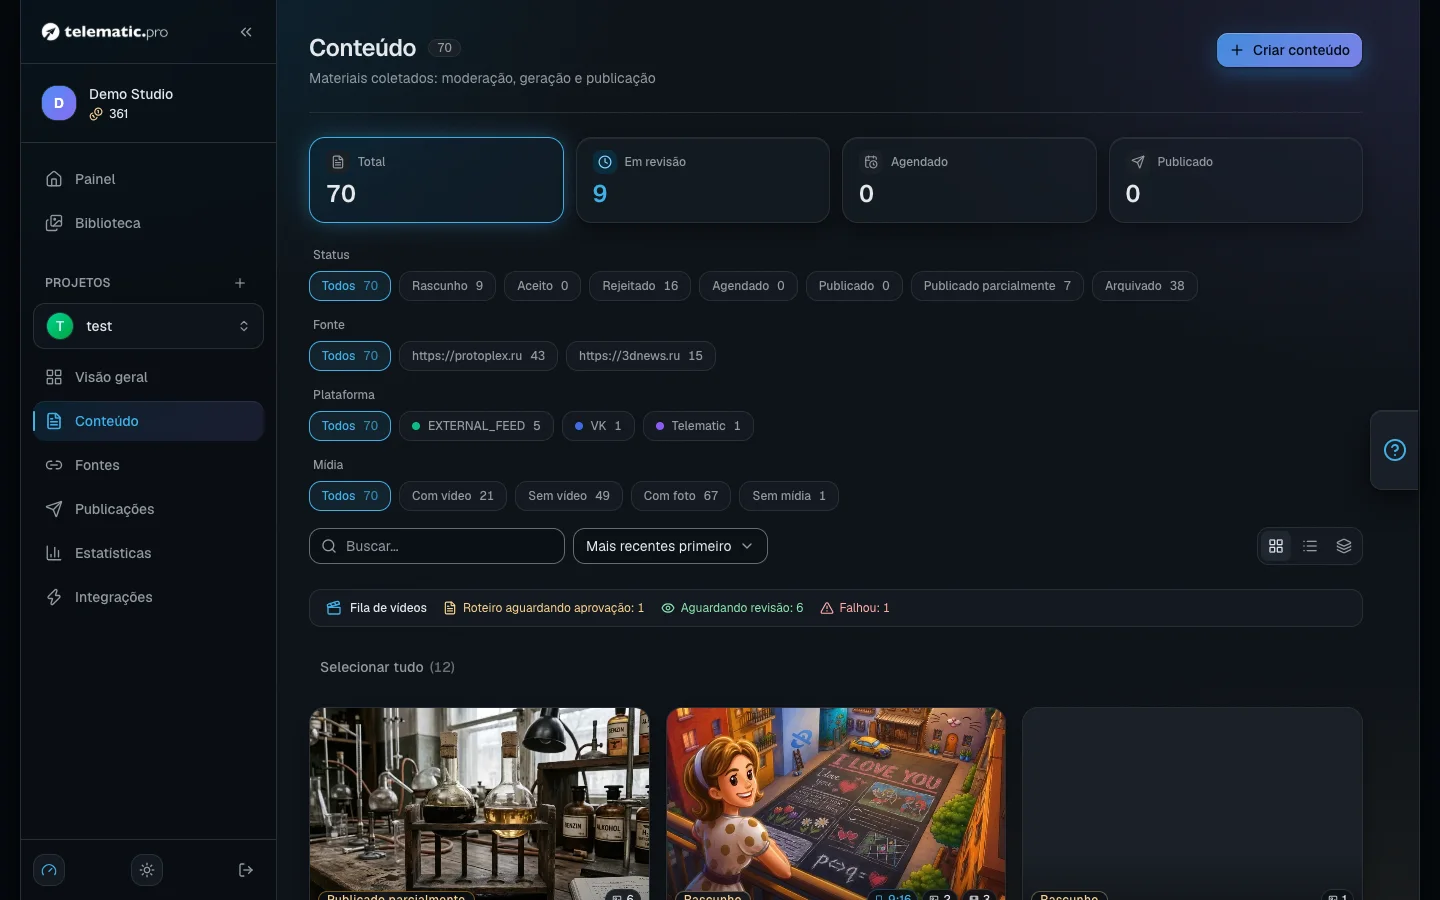
Task: Filter status by Rascunho 9
Action: (x=447, y=286)
